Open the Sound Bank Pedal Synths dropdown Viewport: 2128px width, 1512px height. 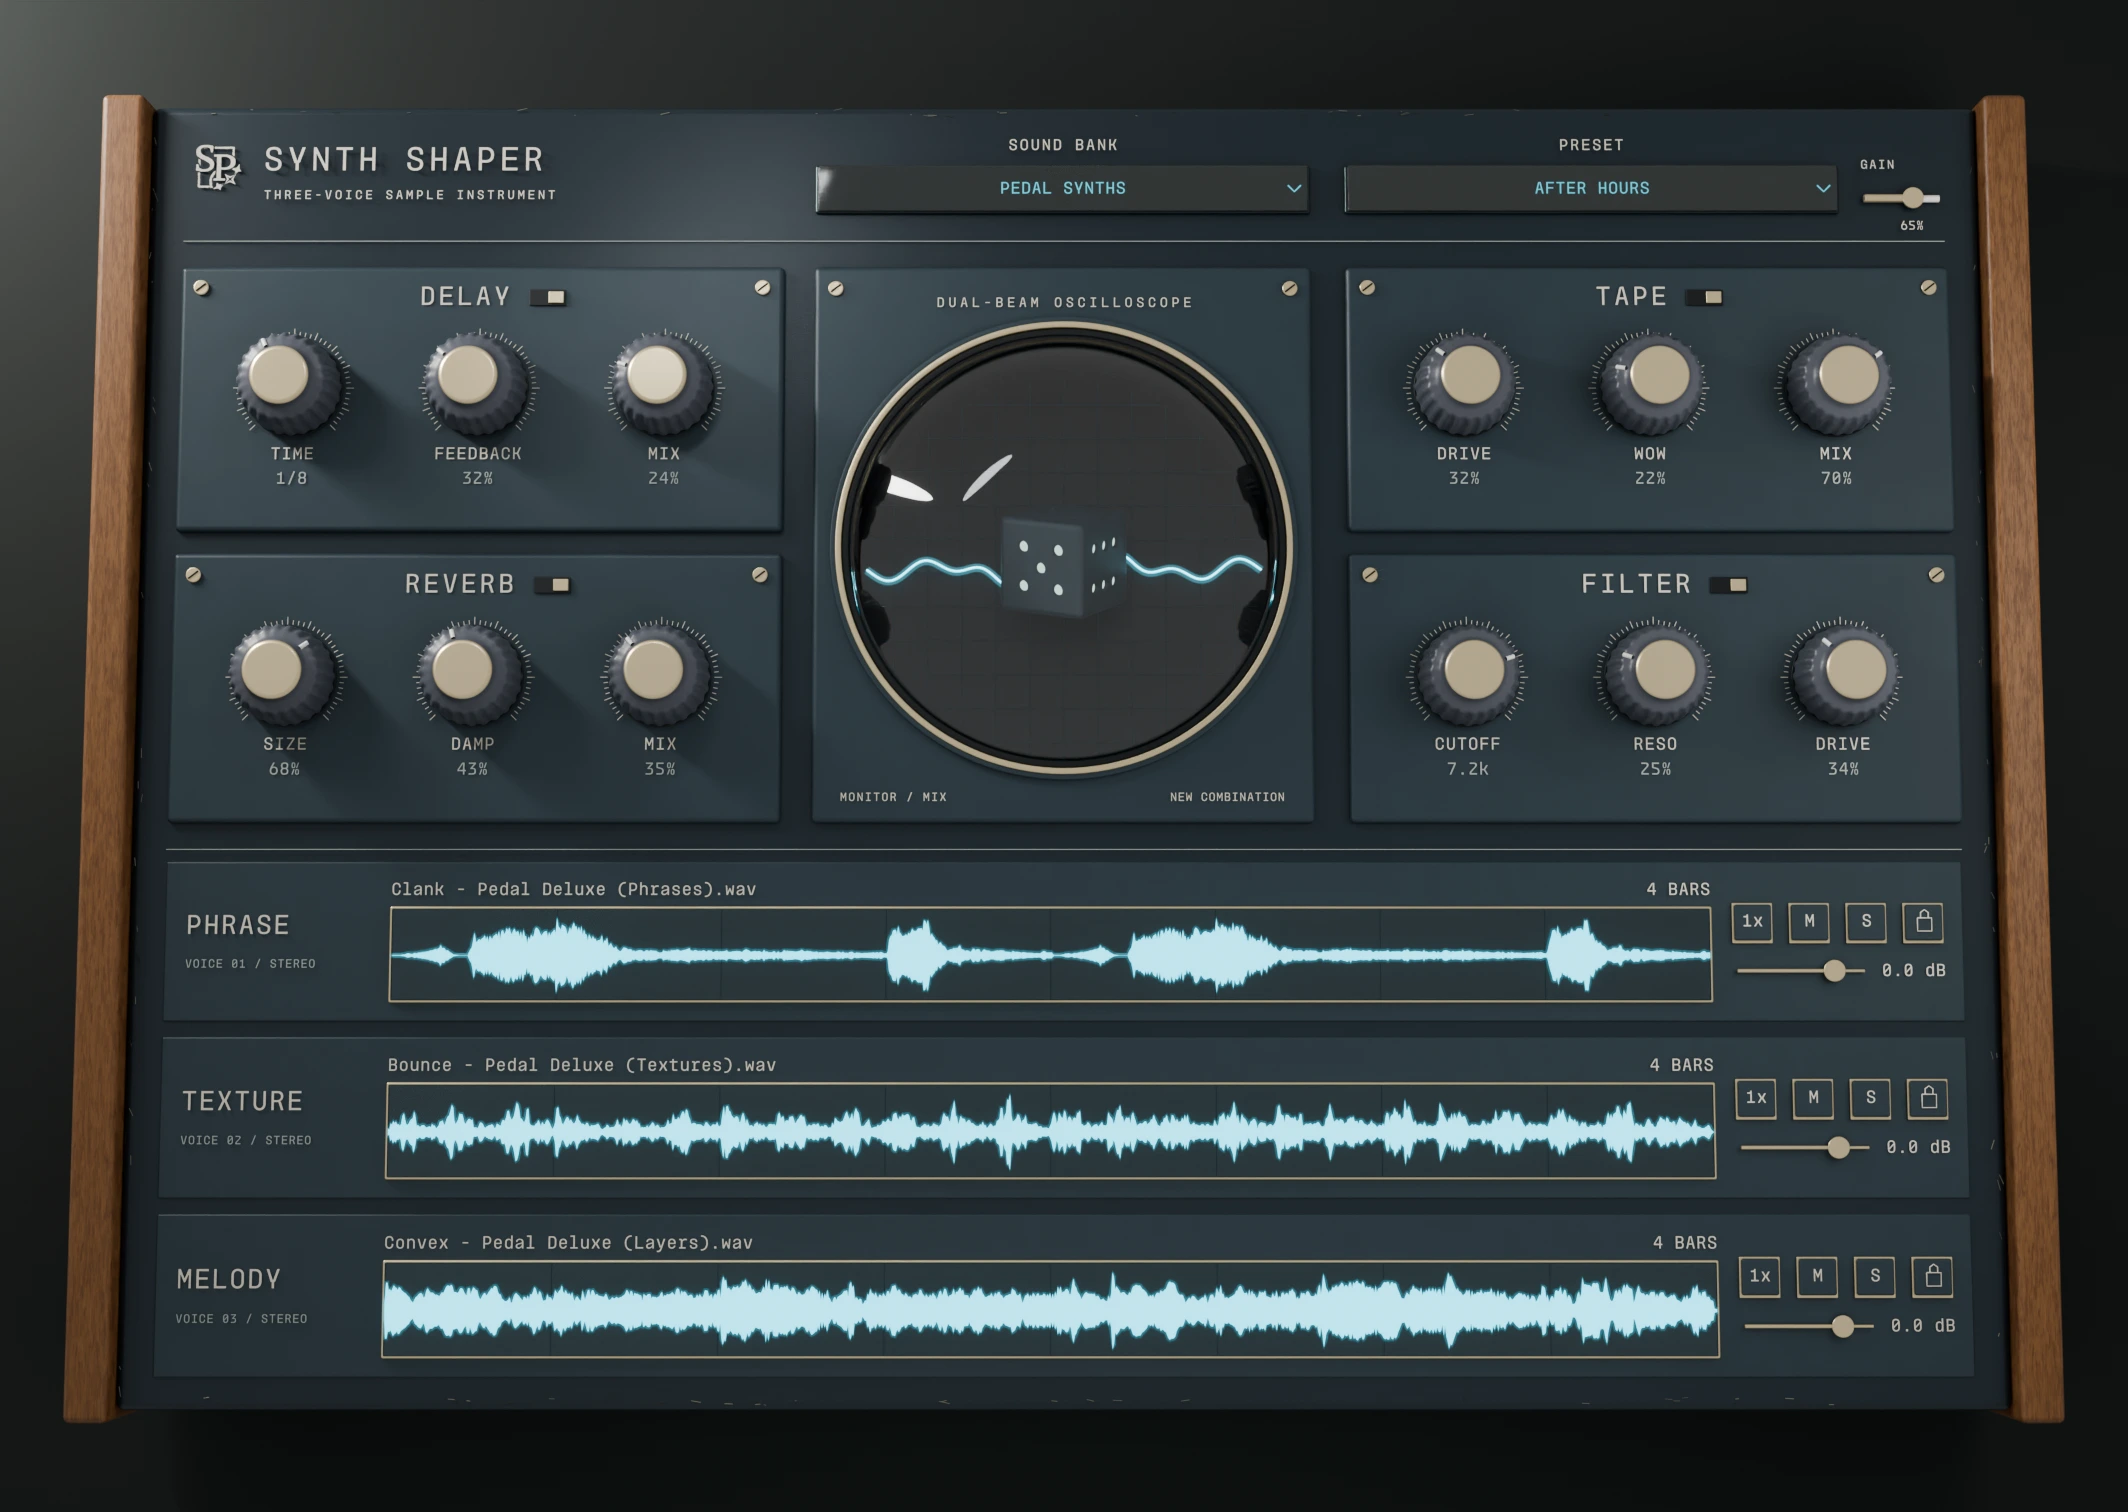click(x=1062, y=189)
